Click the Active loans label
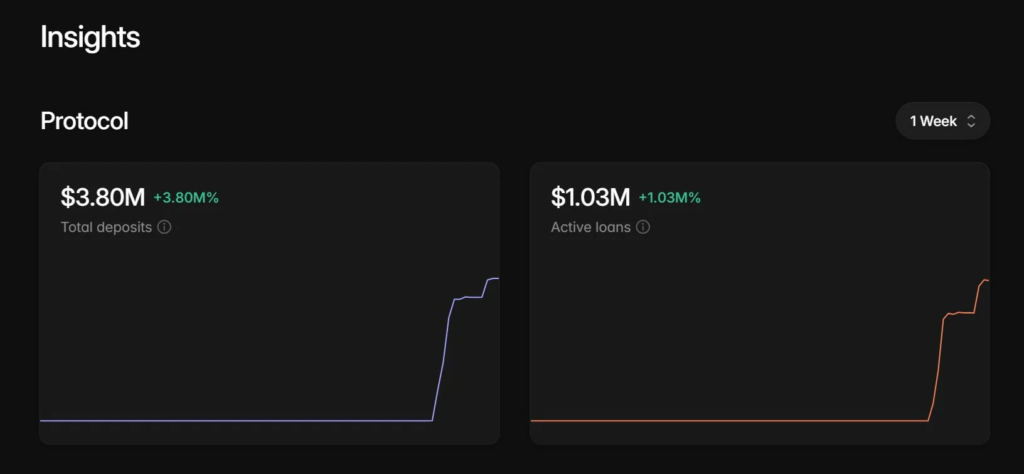The image size is (1024, 474). (x=591, y=227)
